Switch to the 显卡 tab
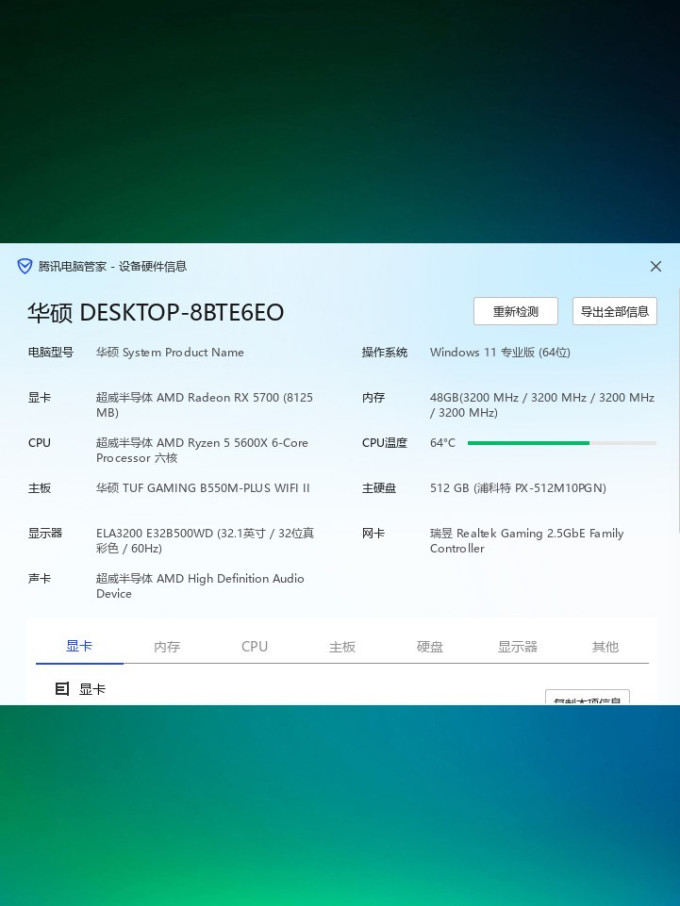 tap(79, 646)
